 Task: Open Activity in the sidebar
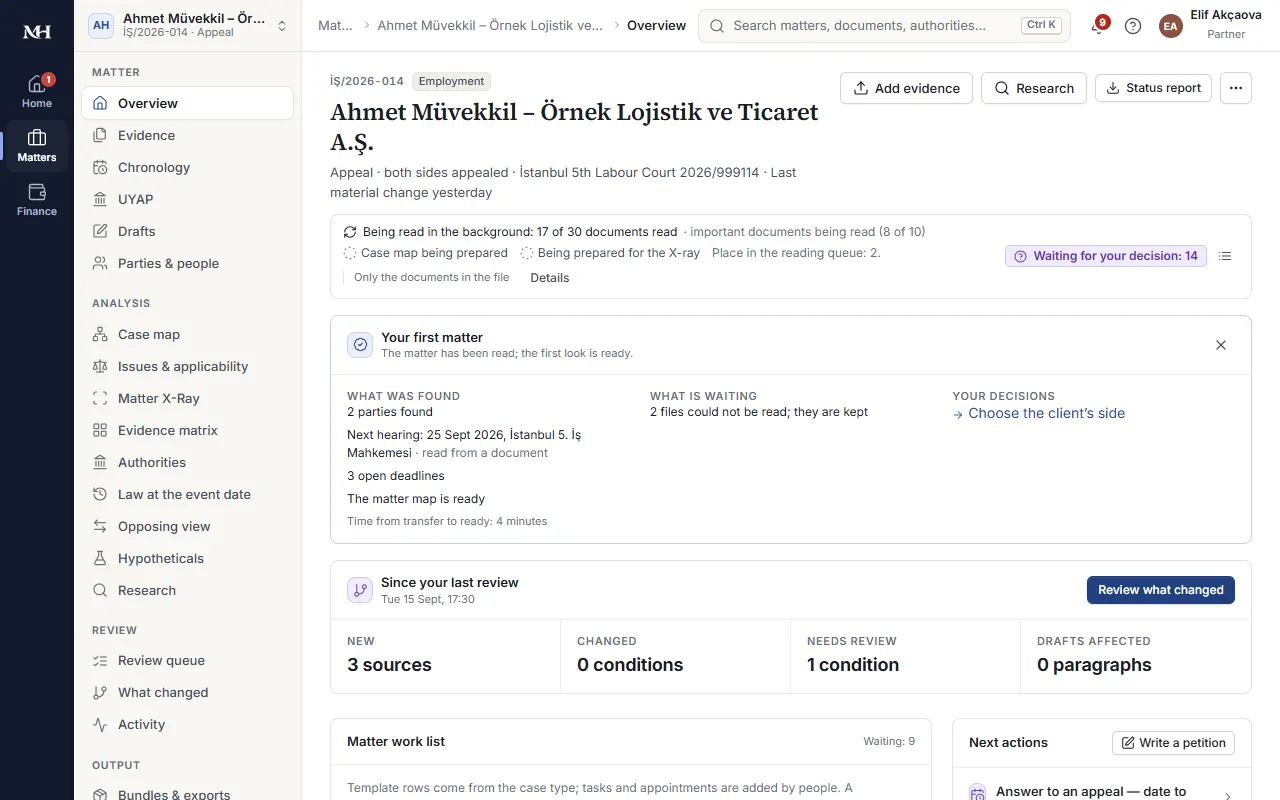pyautogui.click(x=187, y=724)
